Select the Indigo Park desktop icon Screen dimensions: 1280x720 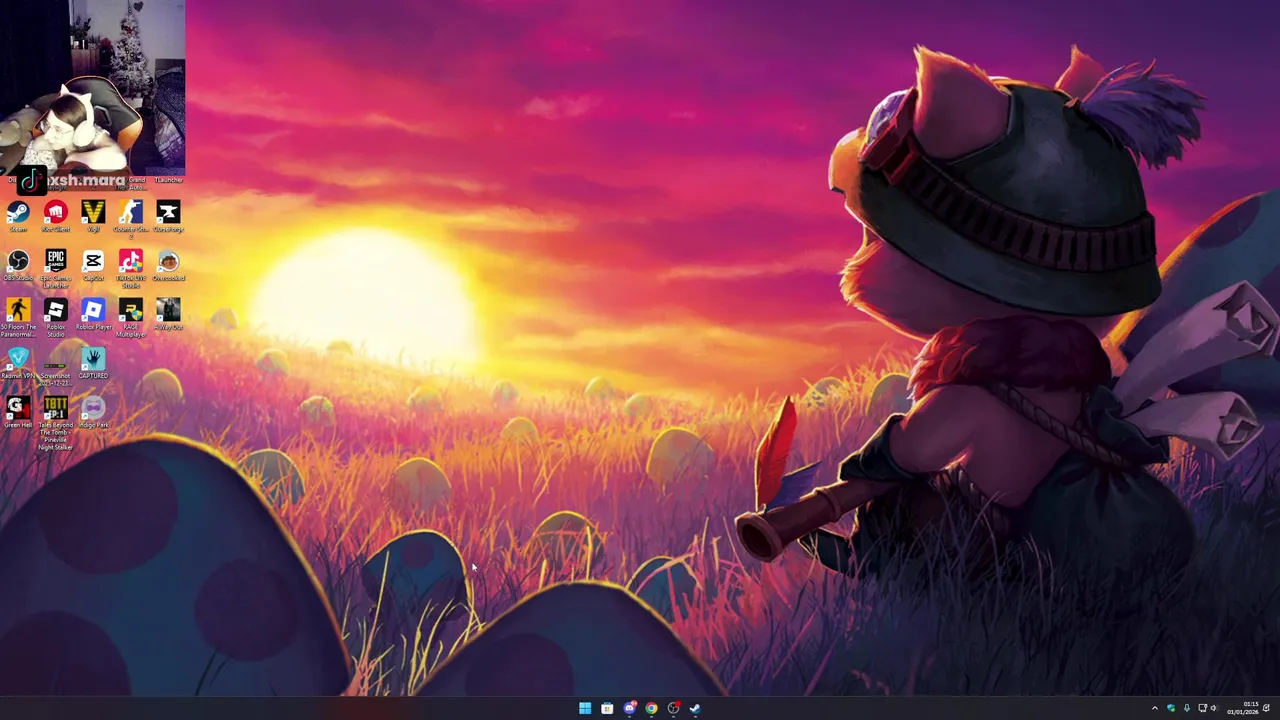click(93, 412)
